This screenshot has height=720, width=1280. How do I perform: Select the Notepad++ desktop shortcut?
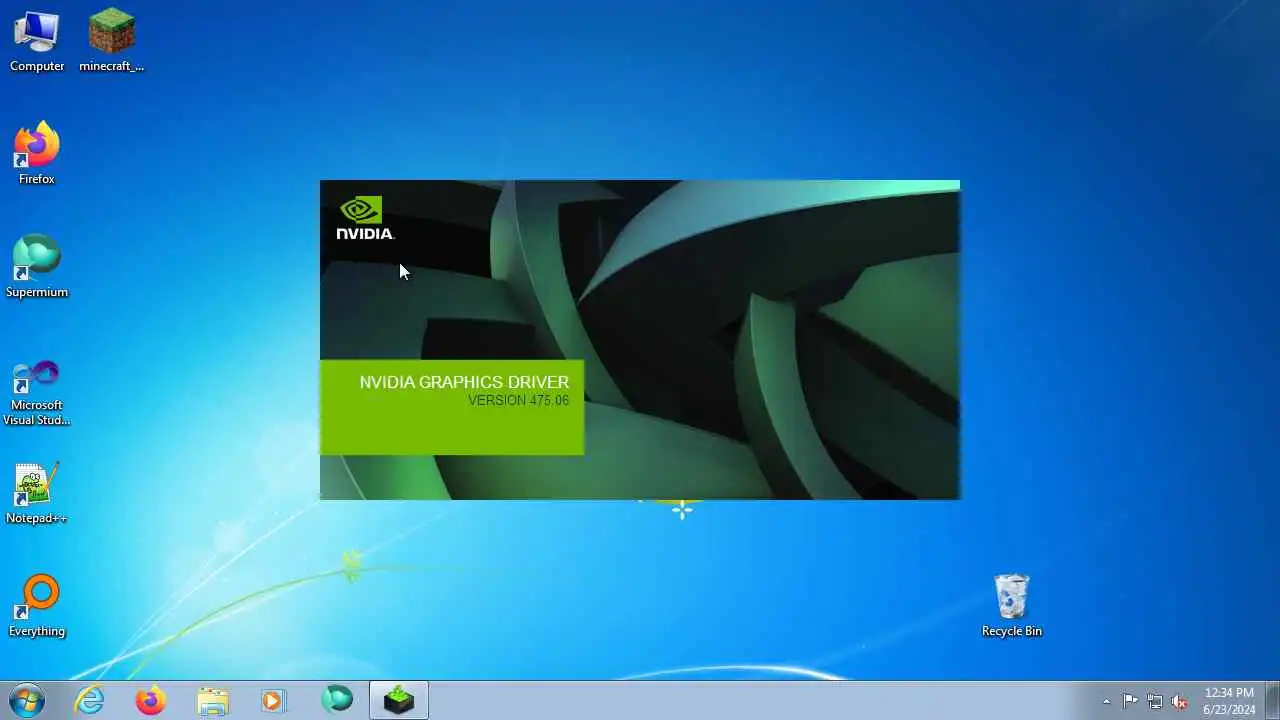coord(37,493)
